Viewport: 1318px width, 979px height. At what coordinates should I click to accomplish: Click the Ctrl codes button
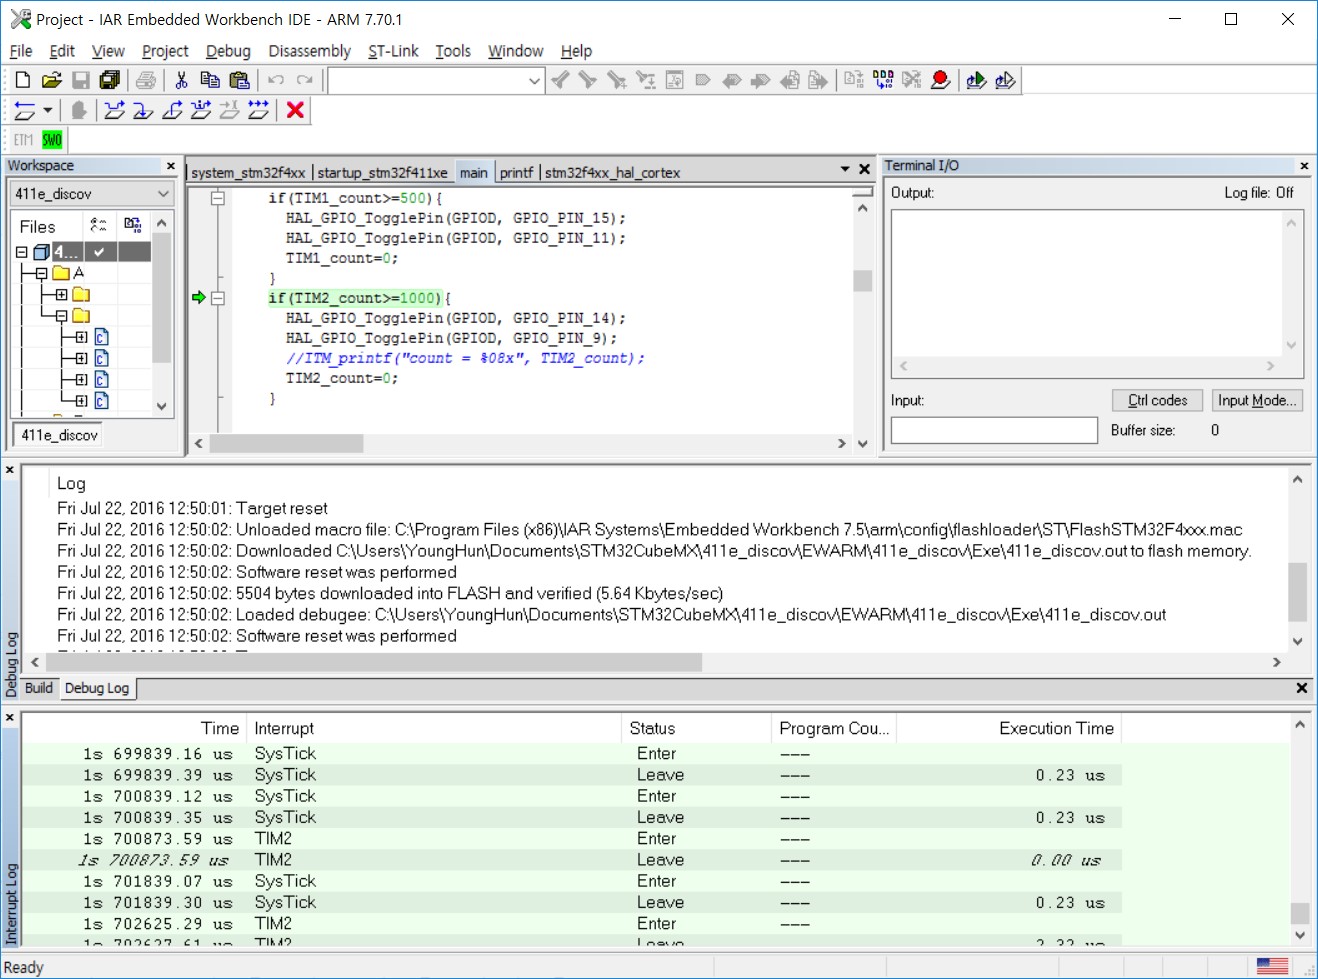1157,400
